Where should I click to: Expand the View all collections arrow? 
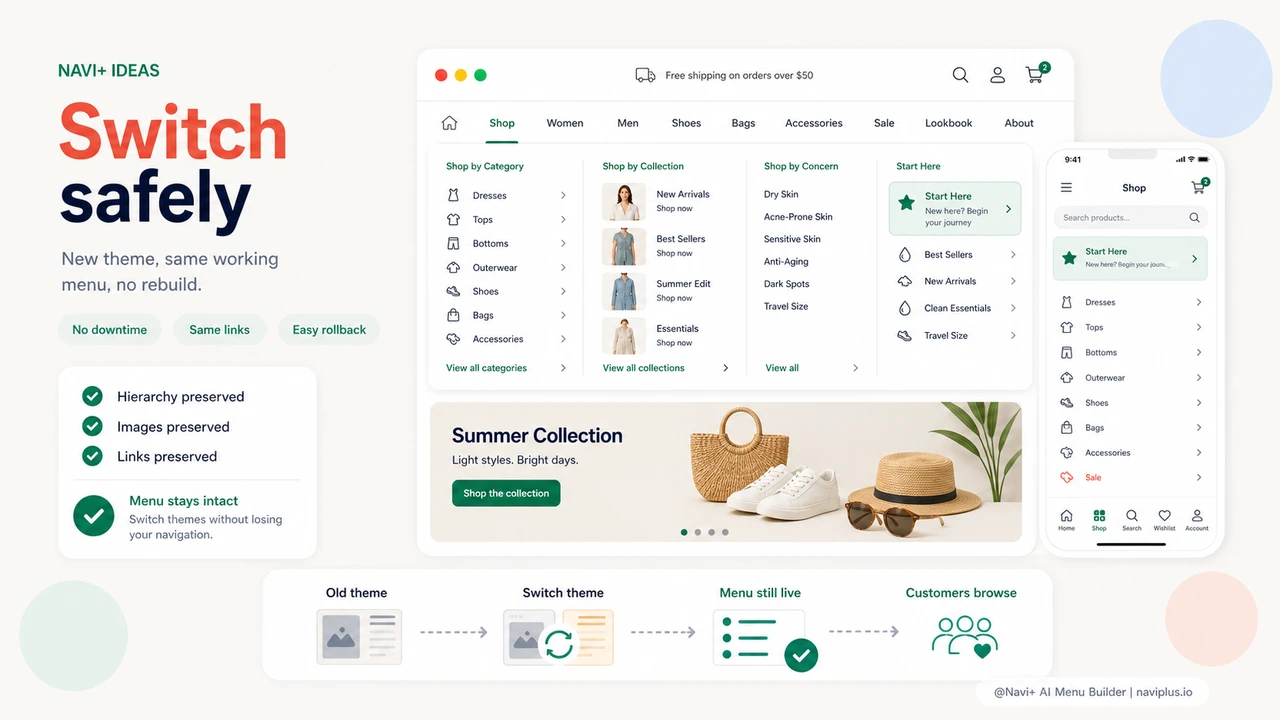[x=726, y=368]
